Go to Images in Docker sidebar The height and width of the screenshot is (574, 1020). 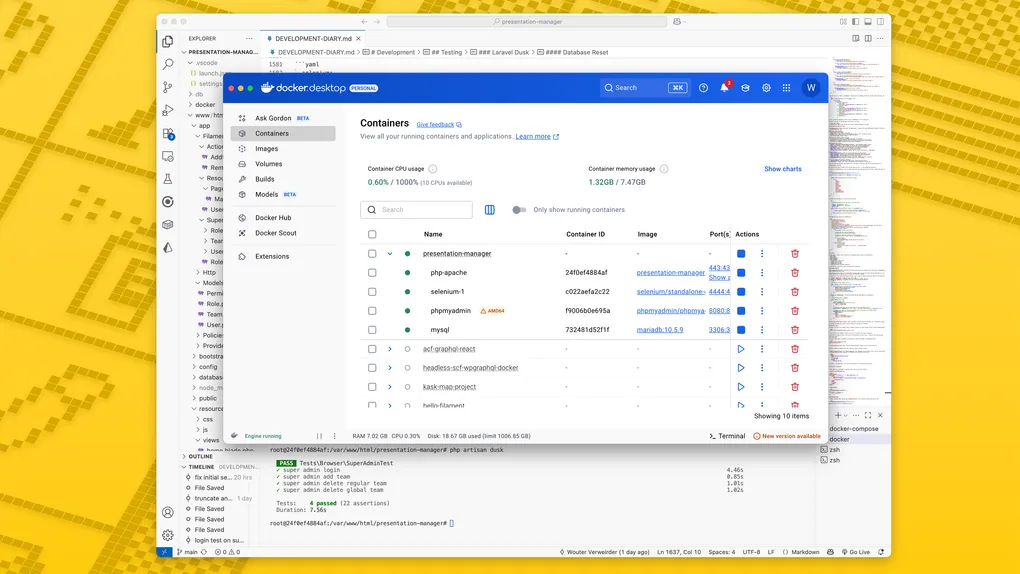(x=266, y=149)
